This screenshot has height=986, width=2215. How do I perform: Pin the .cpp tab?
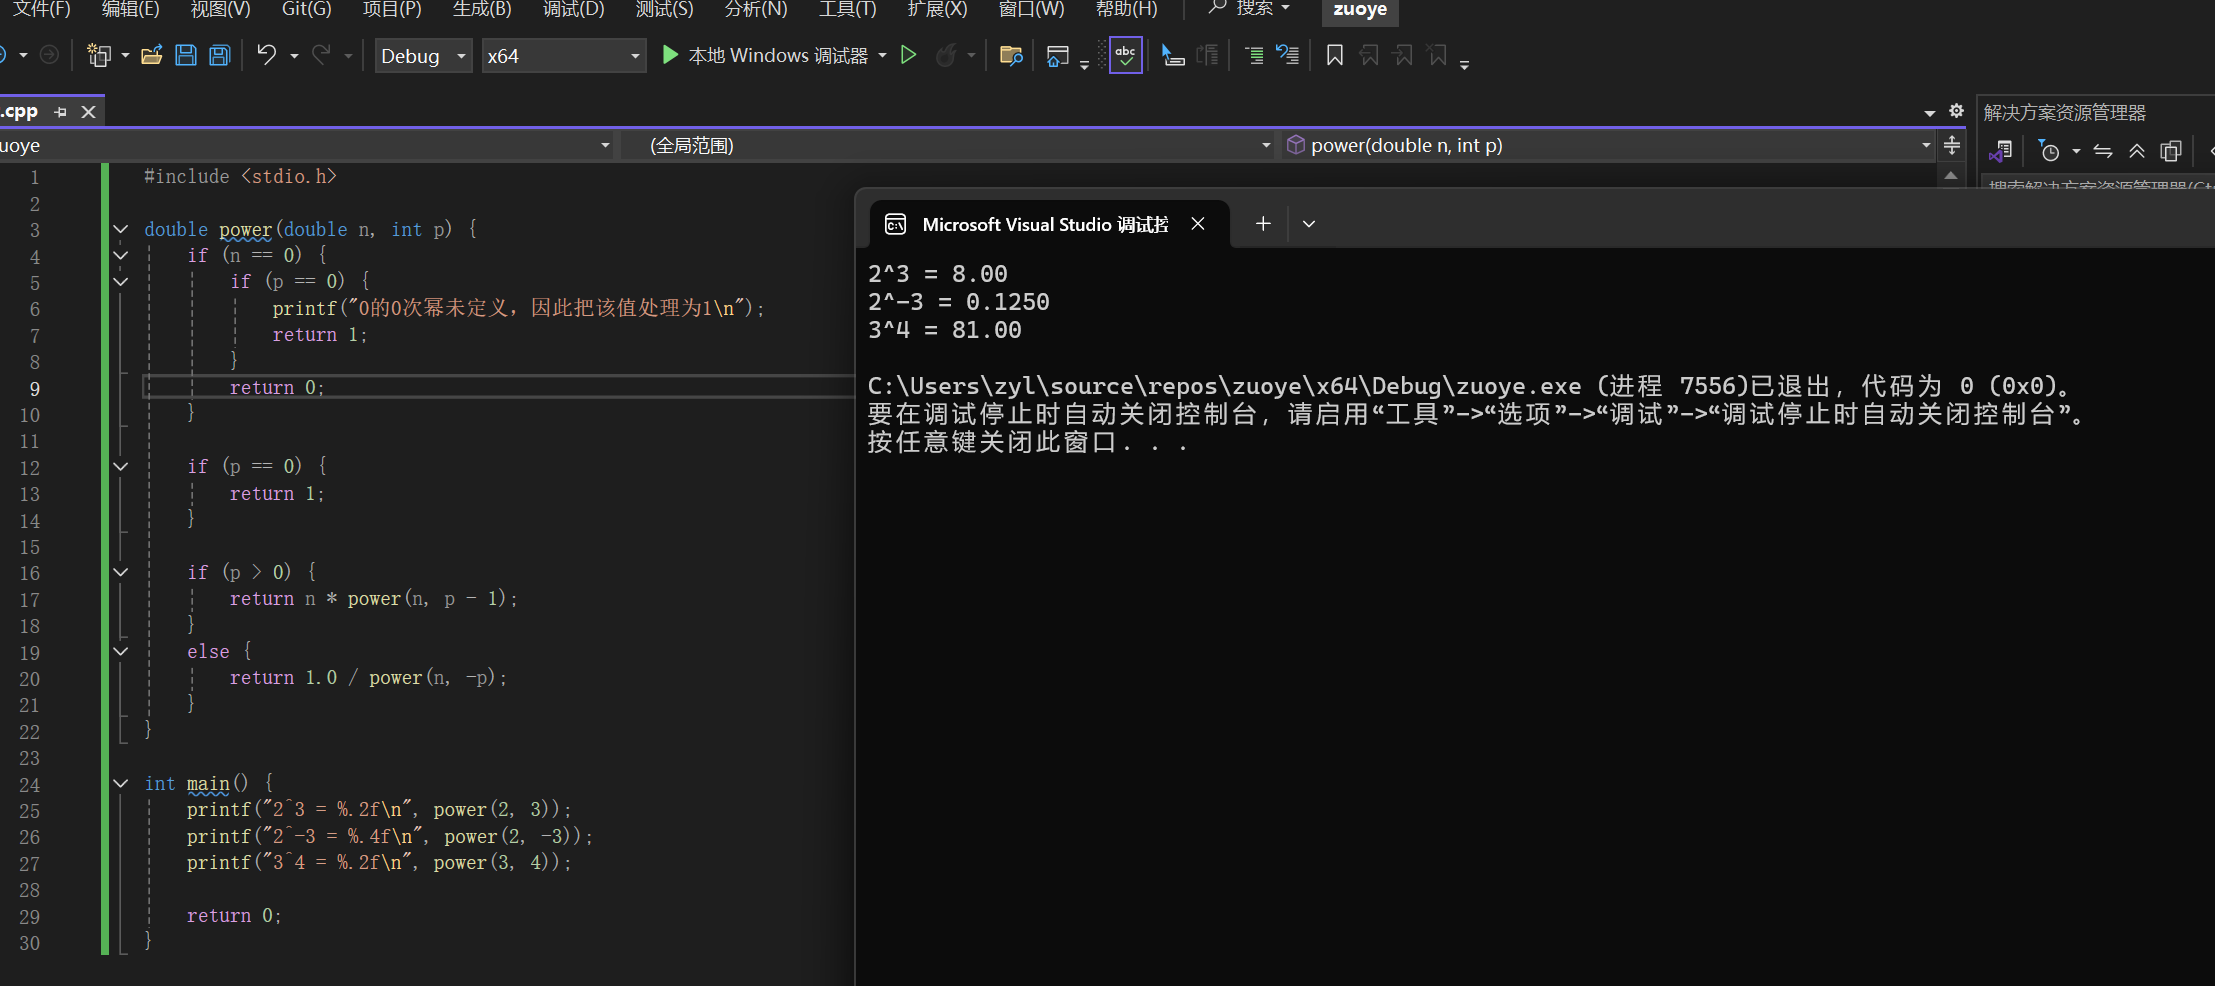click(x=60, y=112)
